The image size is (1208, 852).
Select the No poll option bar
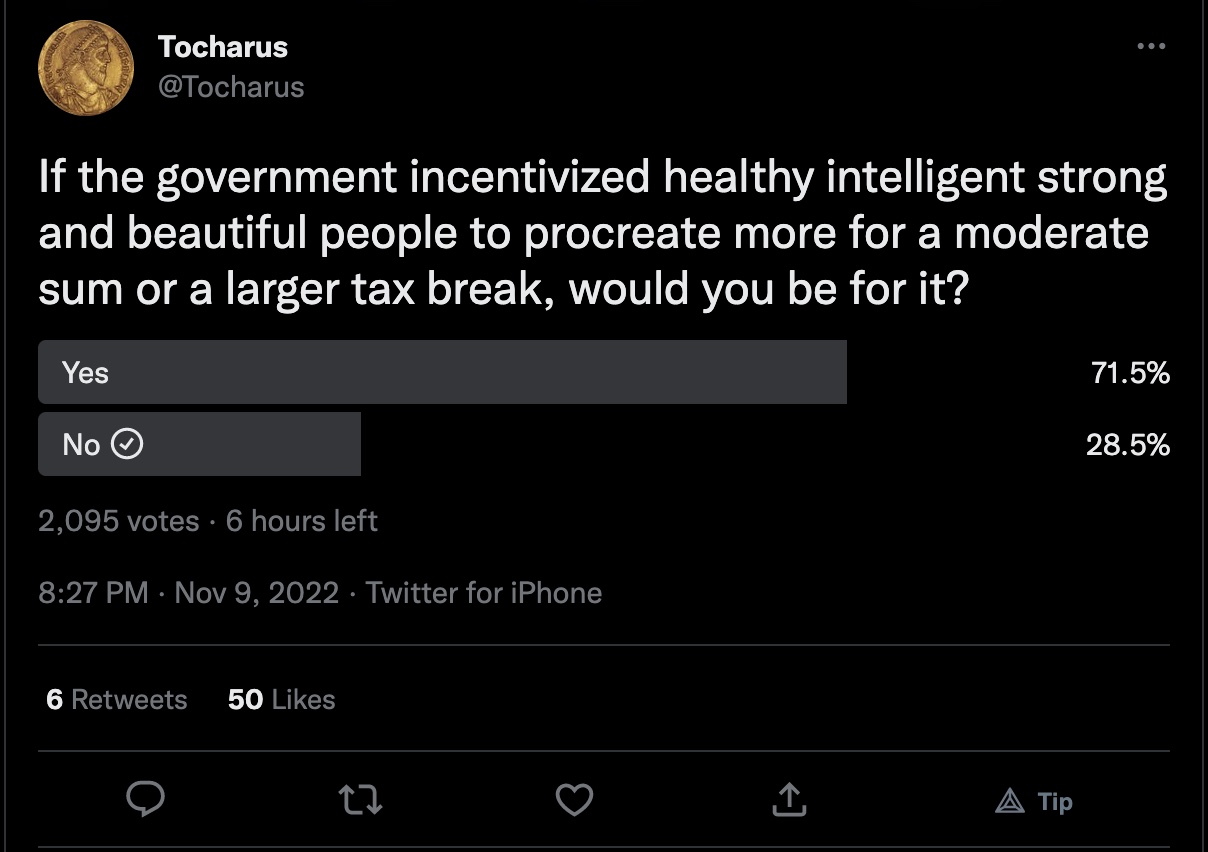(x=199, y=444)
